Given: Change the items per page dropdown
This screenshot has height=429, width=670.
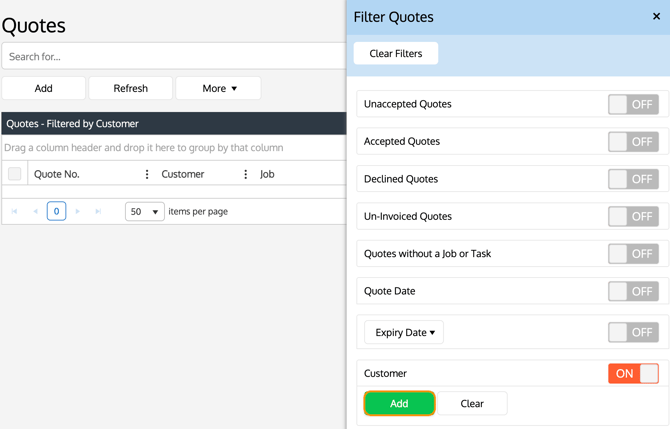Looking at the screenshot, I should [145, 212].
